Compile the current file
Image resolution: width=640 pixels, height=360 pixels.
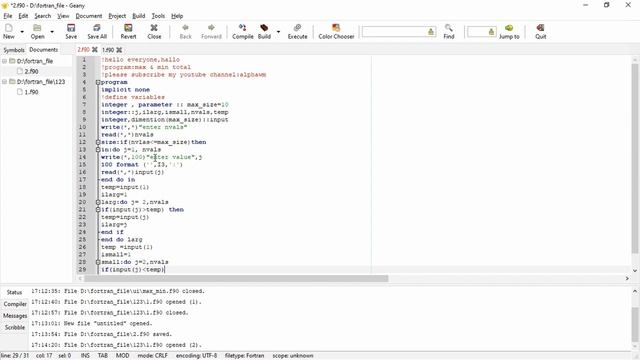point(242,31)
